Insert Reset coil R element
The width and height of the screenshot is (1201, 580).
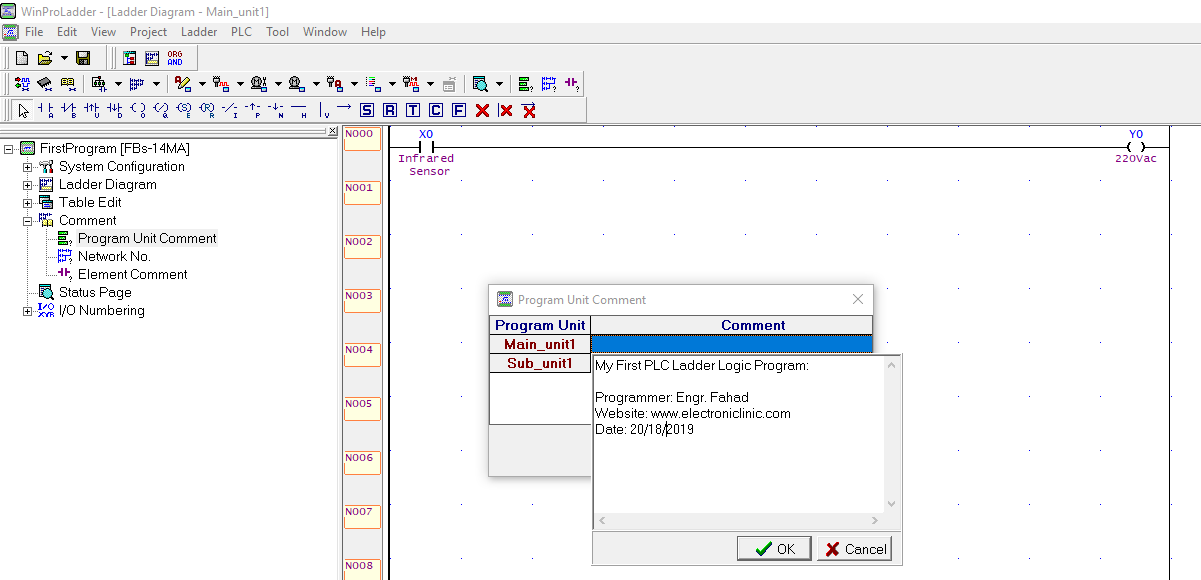[x=207, y=110]
